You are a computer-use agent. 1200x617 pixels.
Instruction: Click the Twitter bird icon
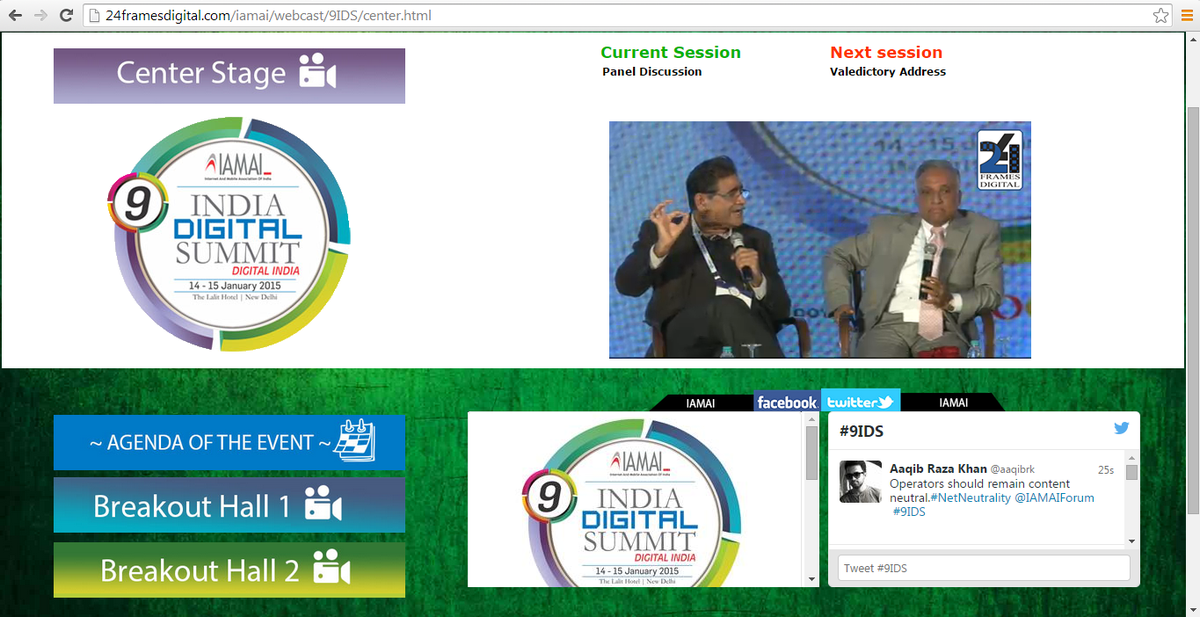pos(1121,428)
